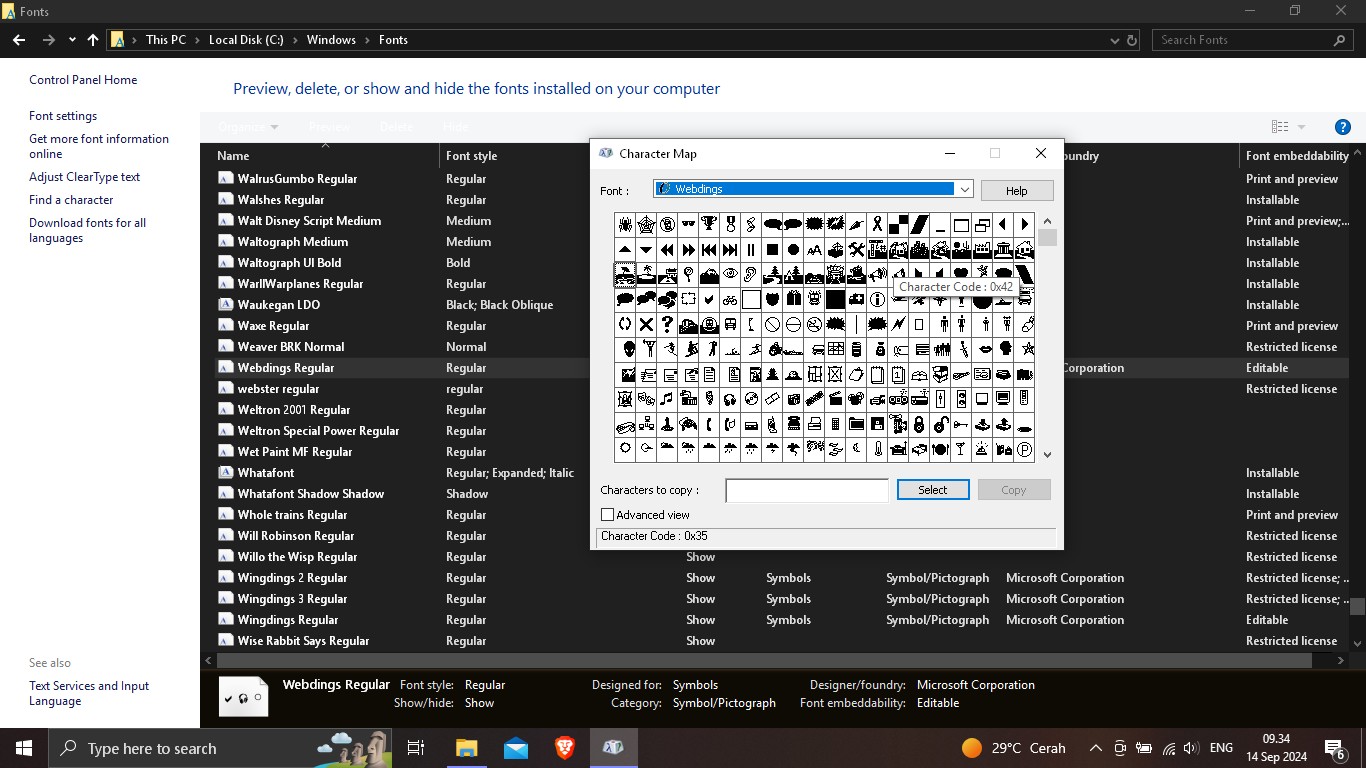Open the view options dropdown arrow
Viewport: 1366px width, 768px height.
coord(1301,127)
